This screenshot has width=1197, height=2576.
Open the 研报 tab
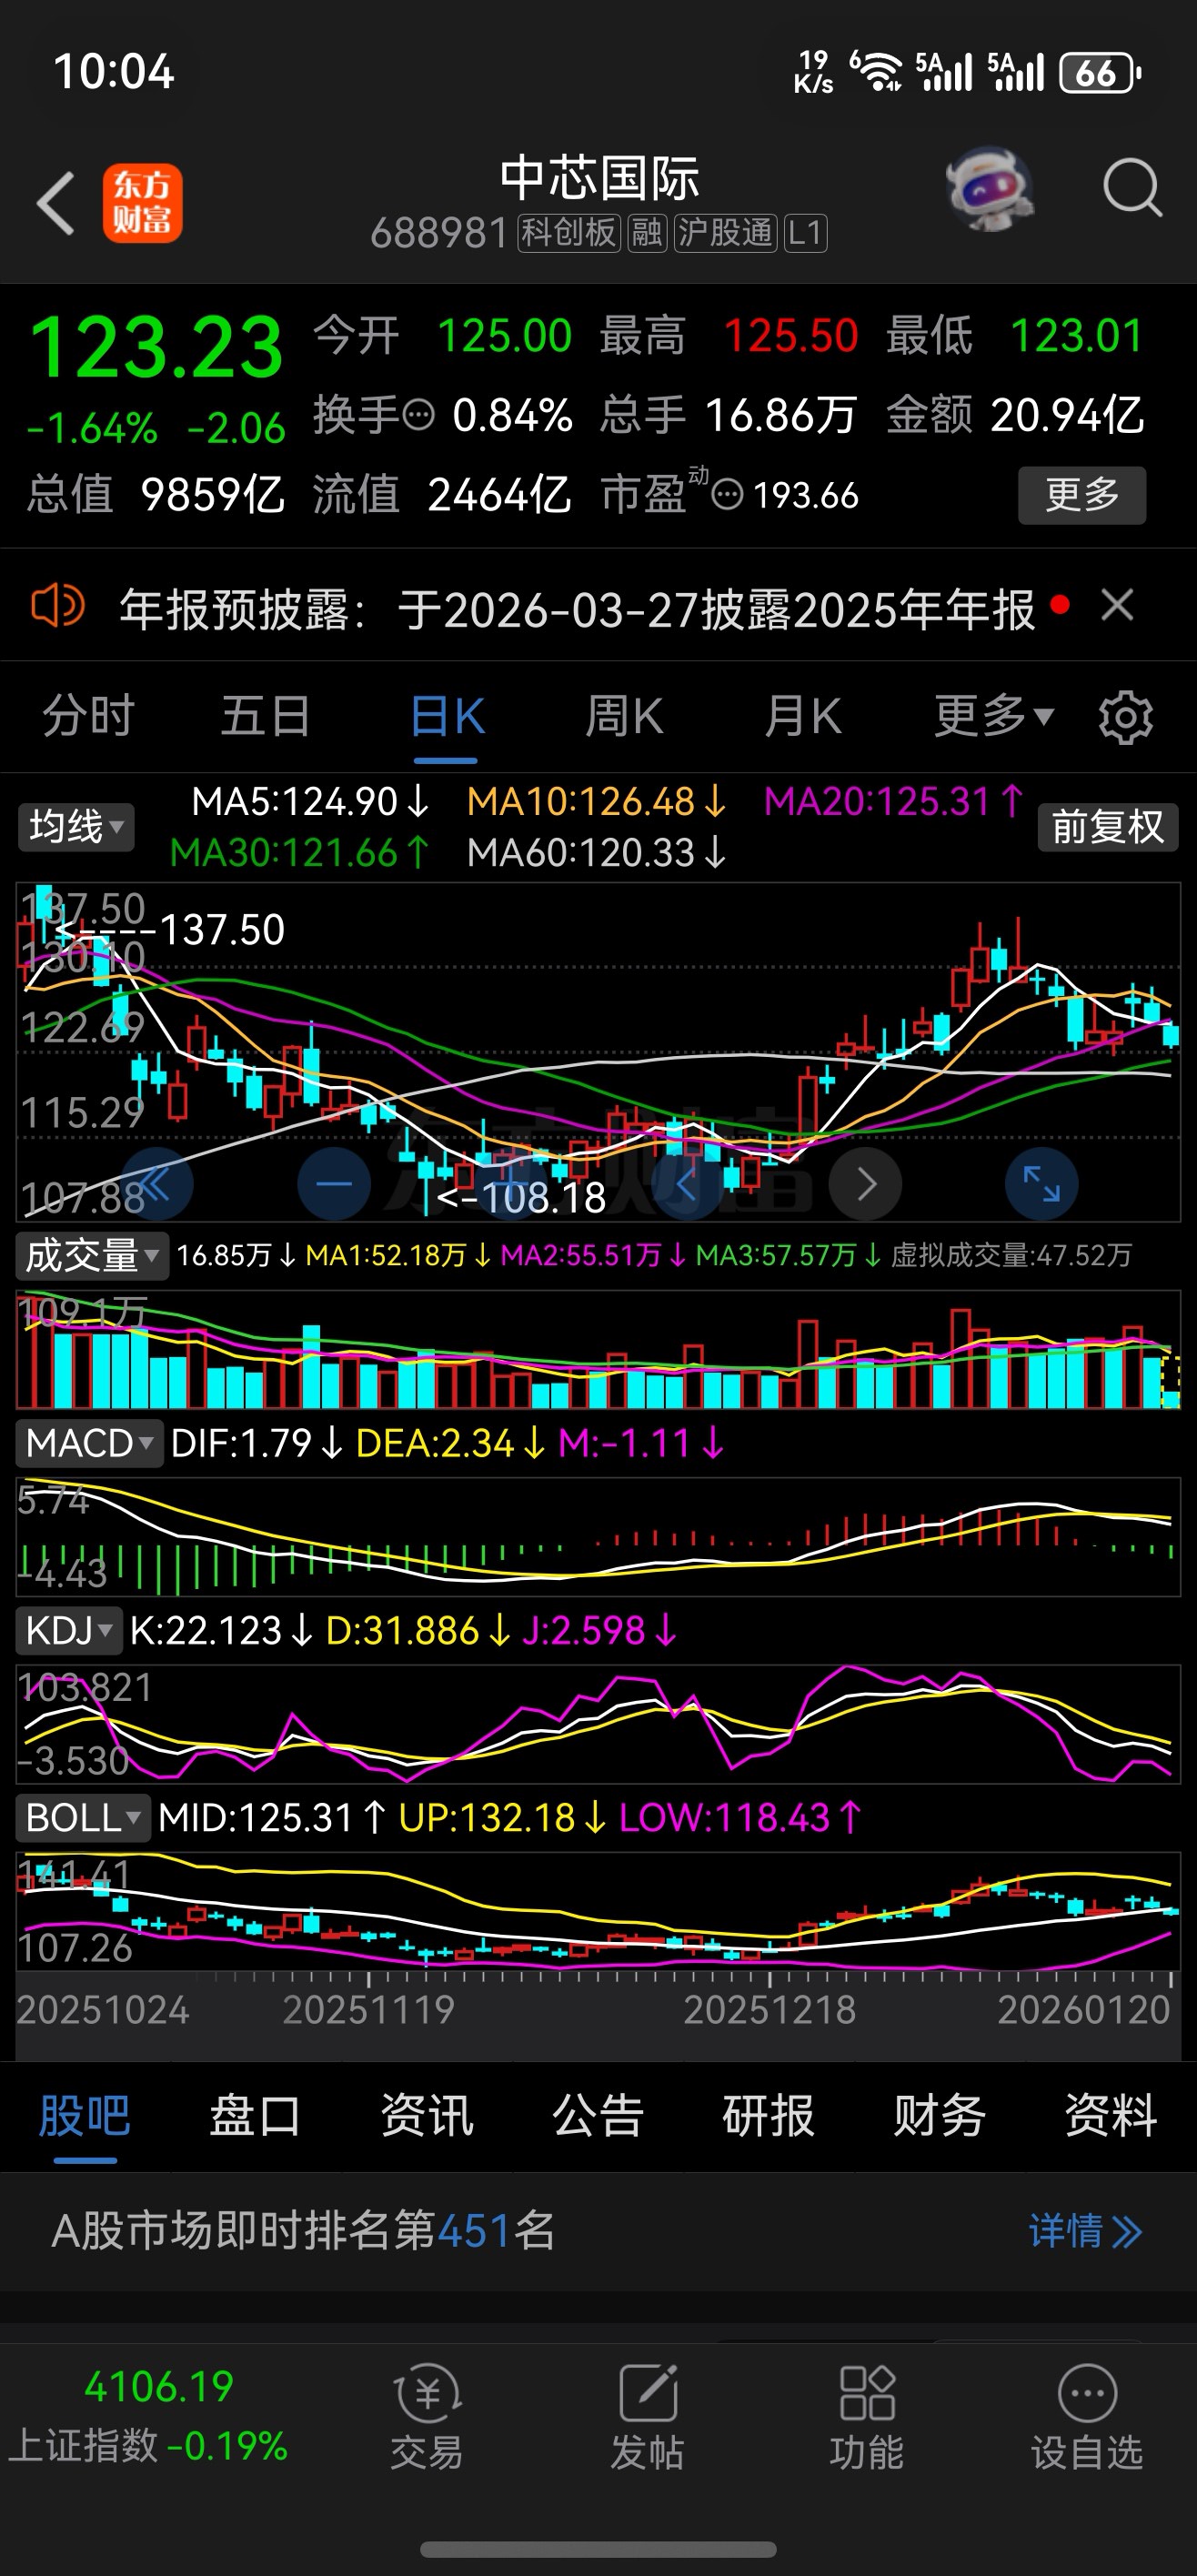769,2115
